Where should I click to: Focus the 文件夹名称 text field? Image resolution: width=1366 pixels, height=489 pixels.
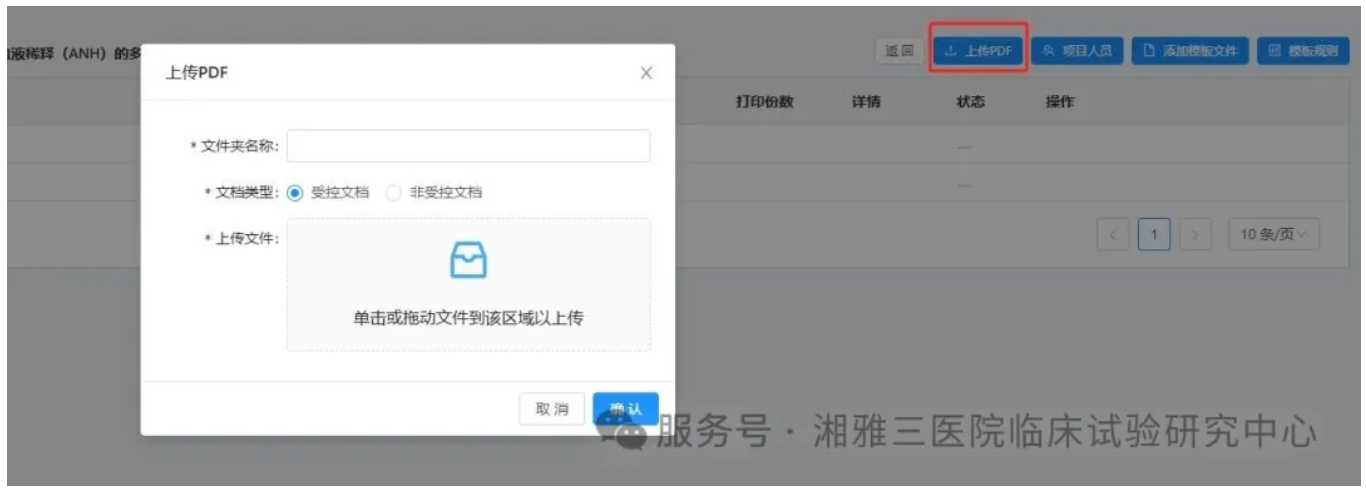point(468,146)
